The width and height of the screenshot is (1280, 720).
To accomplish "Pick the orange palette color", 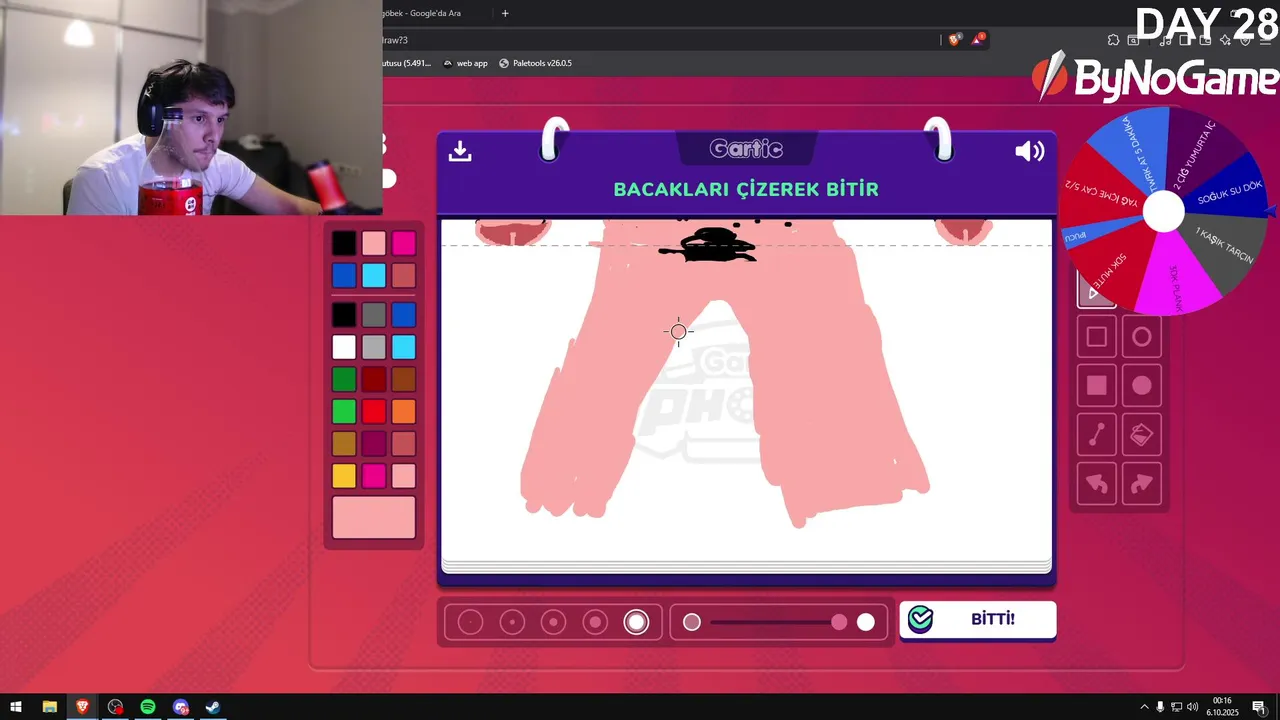I will pos(403,411).
